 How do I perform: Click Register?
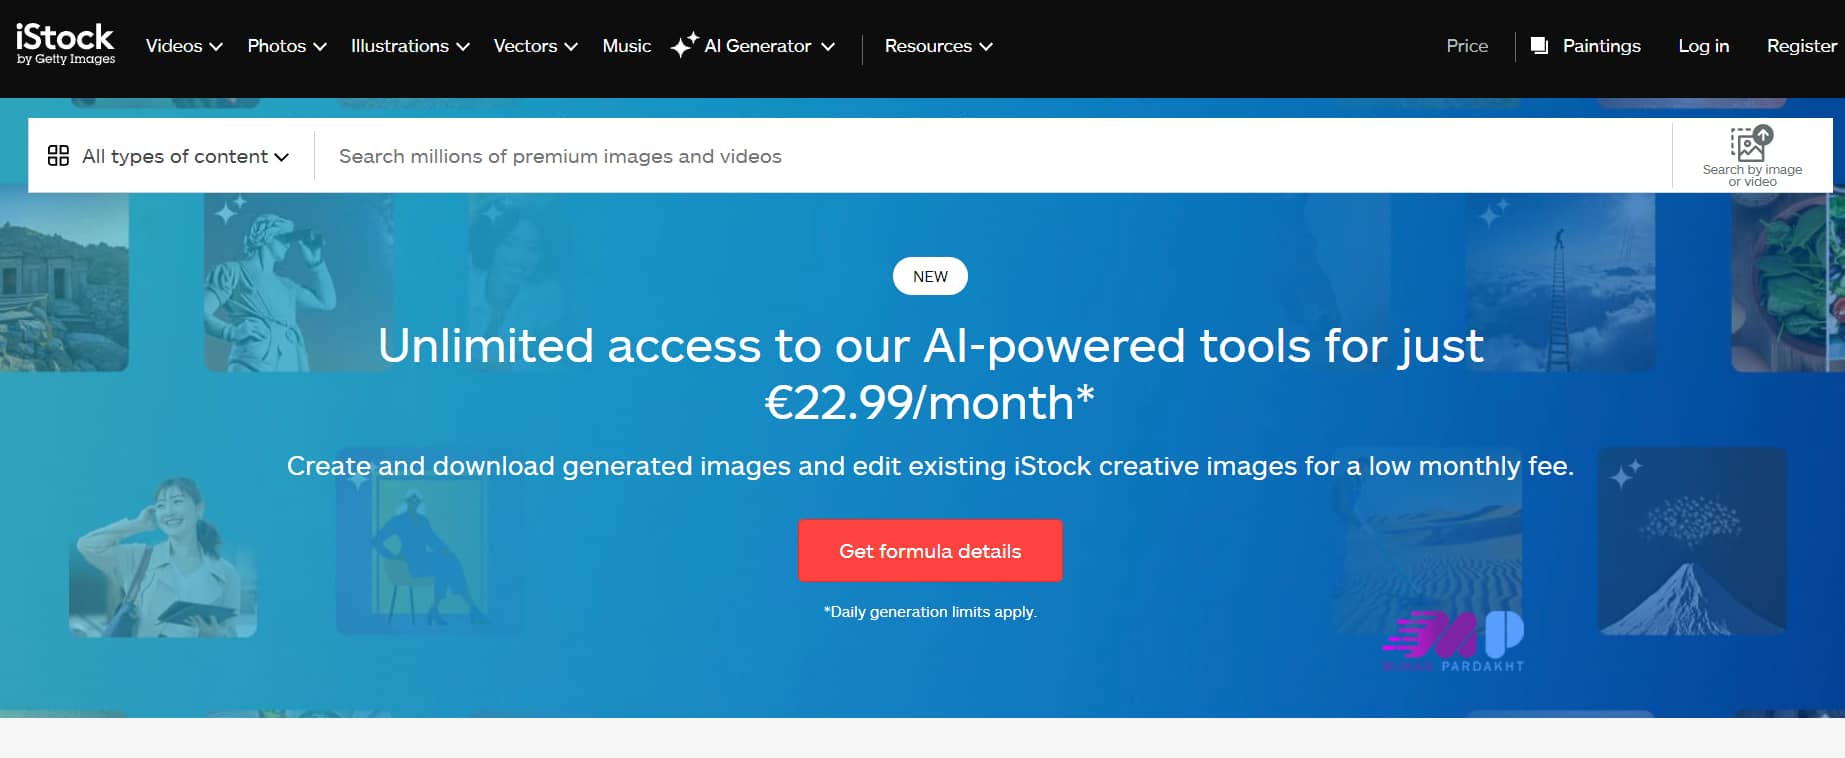click(x=1801, y=46)
